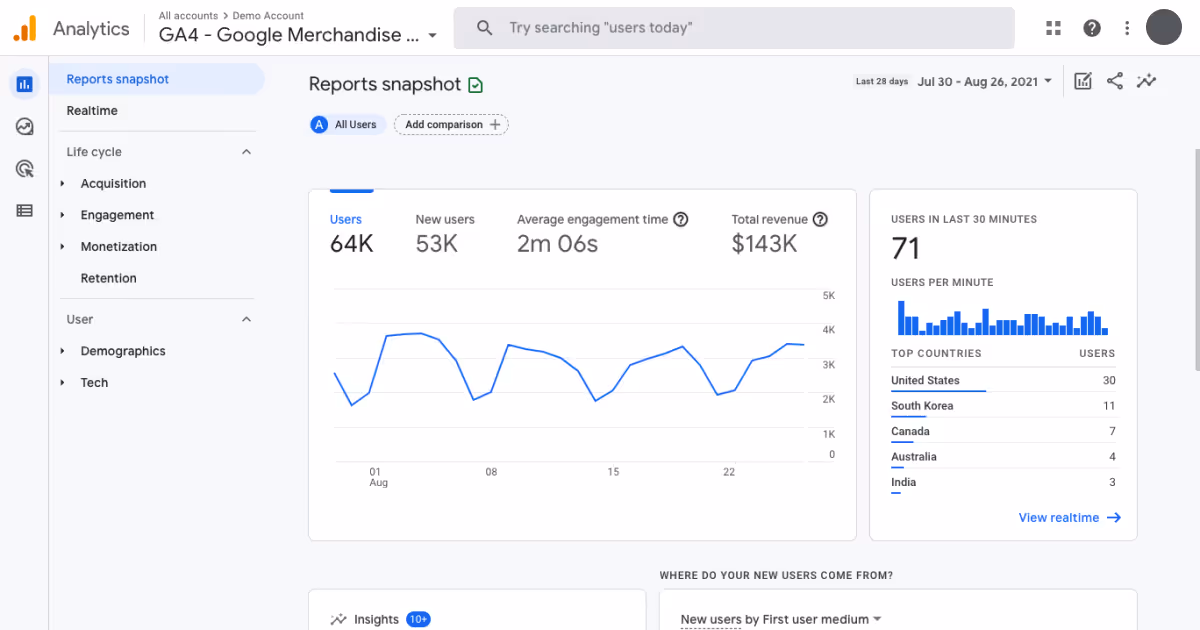Image resolution: width=1200 pixels, height=630 pixels.
Task: Click the All accounts breadcrumb
Action: coord(188,16)
